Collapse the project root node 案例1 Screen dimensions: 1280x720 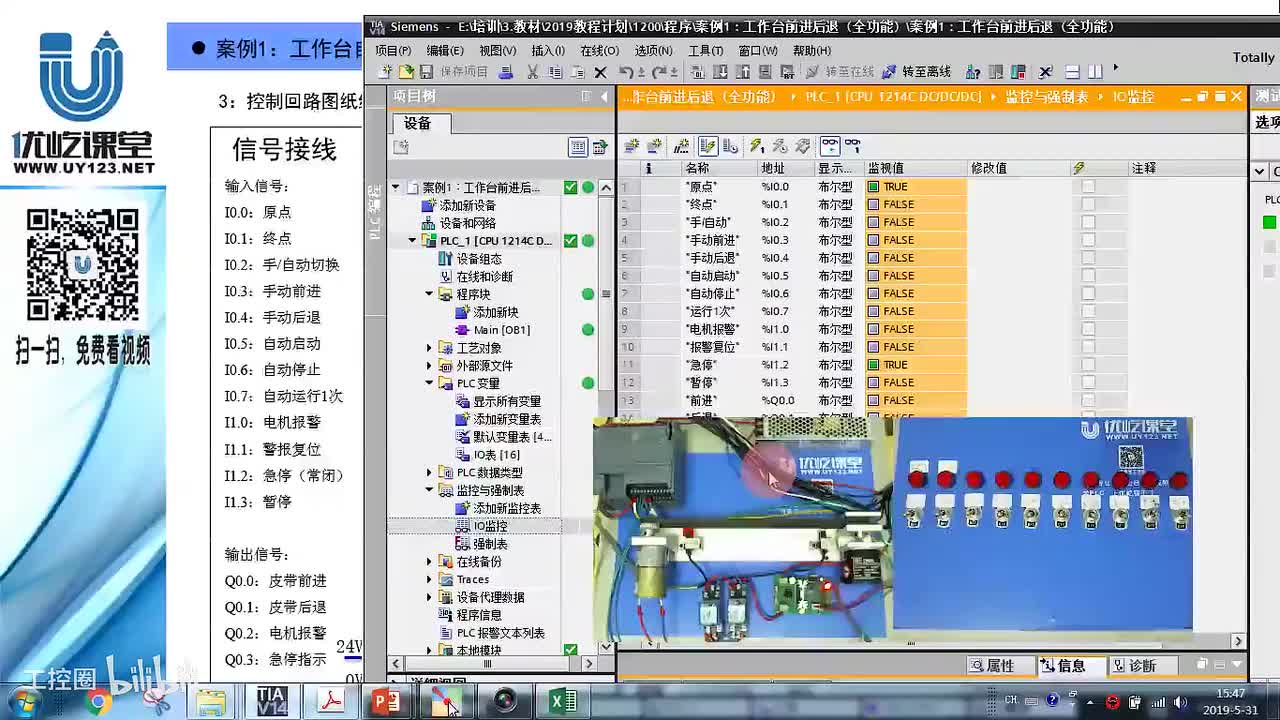(396, 187)
